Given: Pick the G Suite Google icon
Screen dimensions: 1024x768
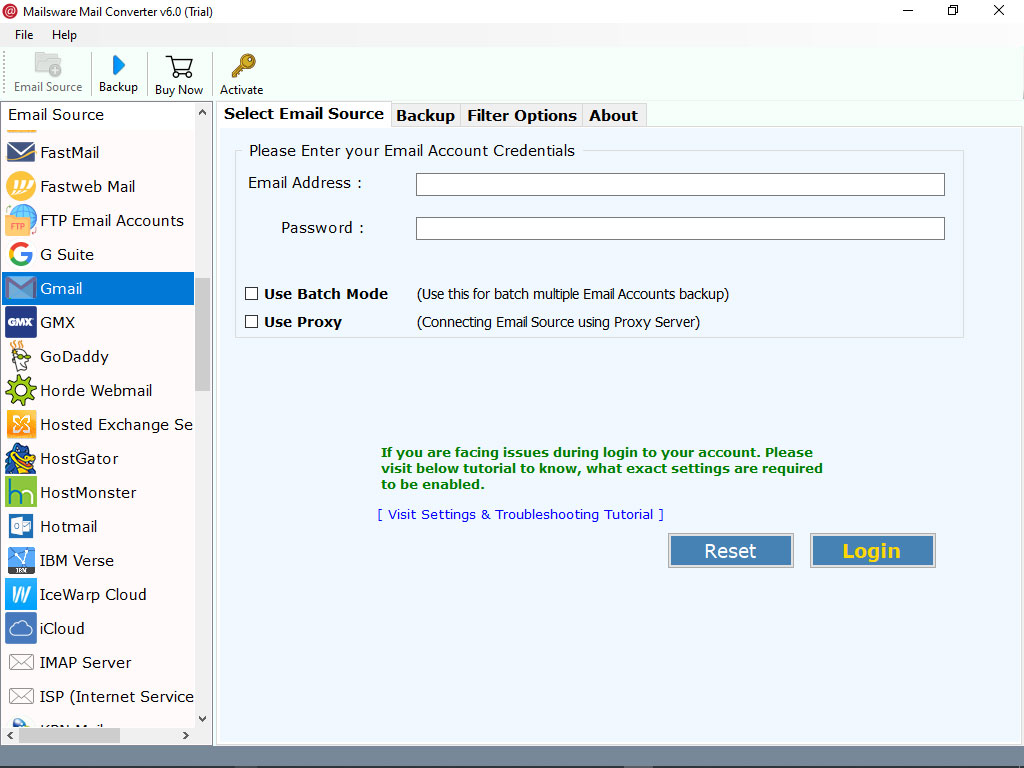Looking at the screenshot, I should pos(21,254).
